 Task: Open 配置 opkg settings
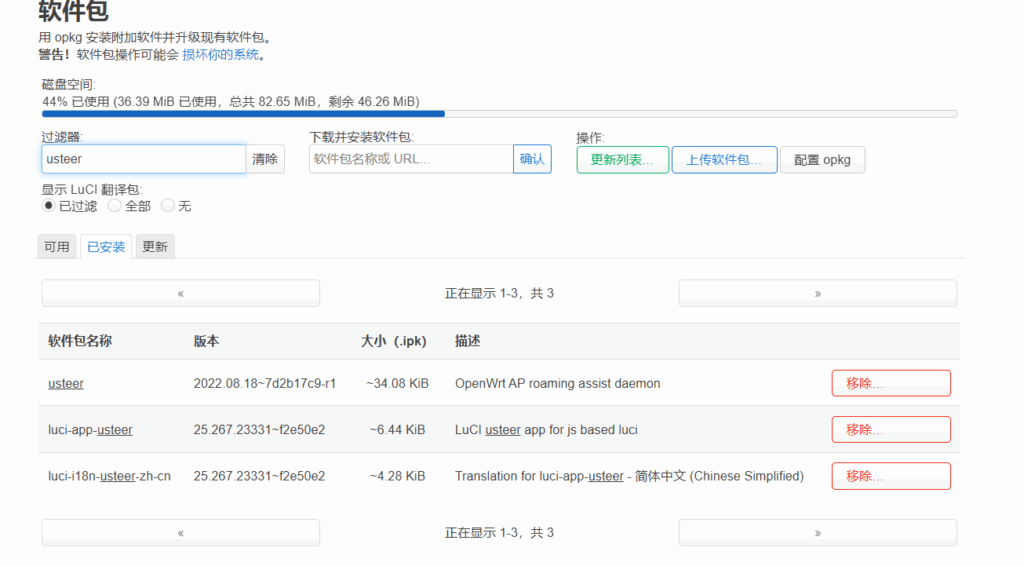tap(822, 160)
